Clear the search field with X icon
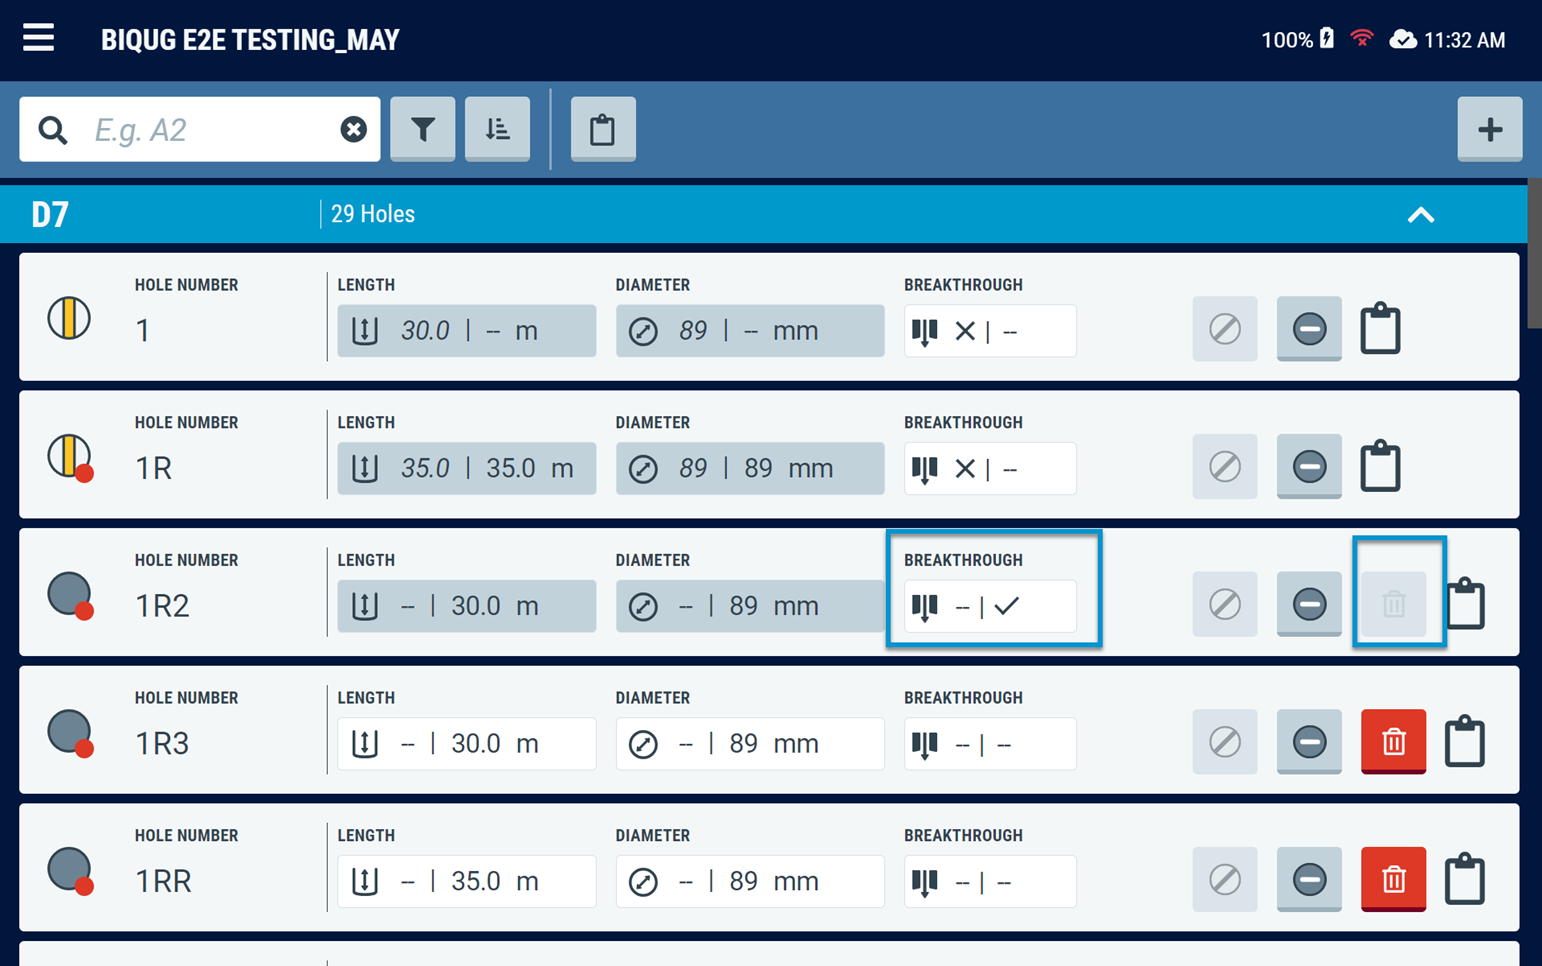This screenshot has width=1542, height=966. click(353, 129)
